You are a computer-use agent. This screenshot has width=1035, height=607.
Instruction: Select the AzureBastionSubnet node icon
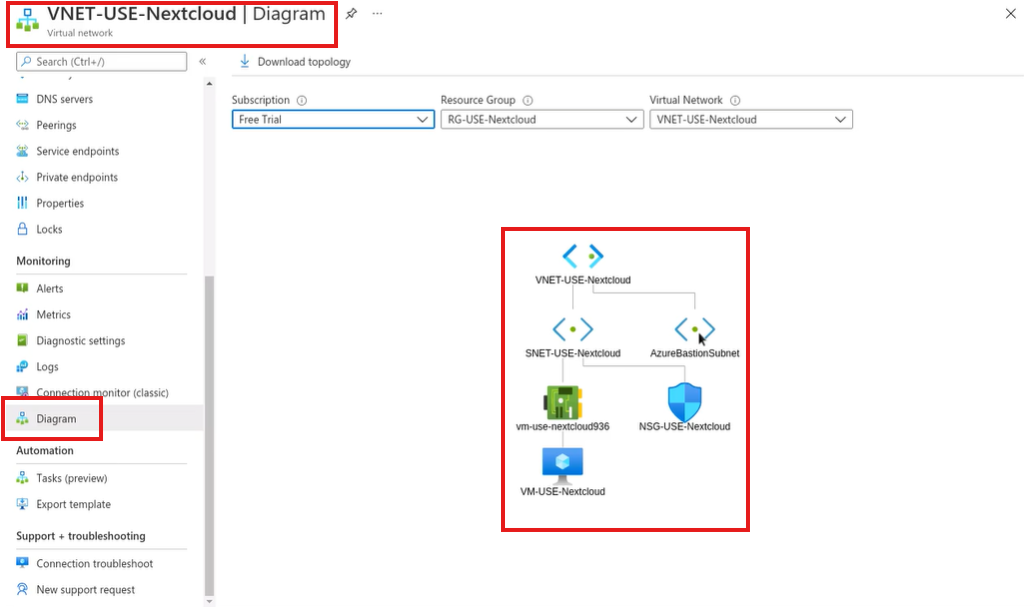click(694, 329)
